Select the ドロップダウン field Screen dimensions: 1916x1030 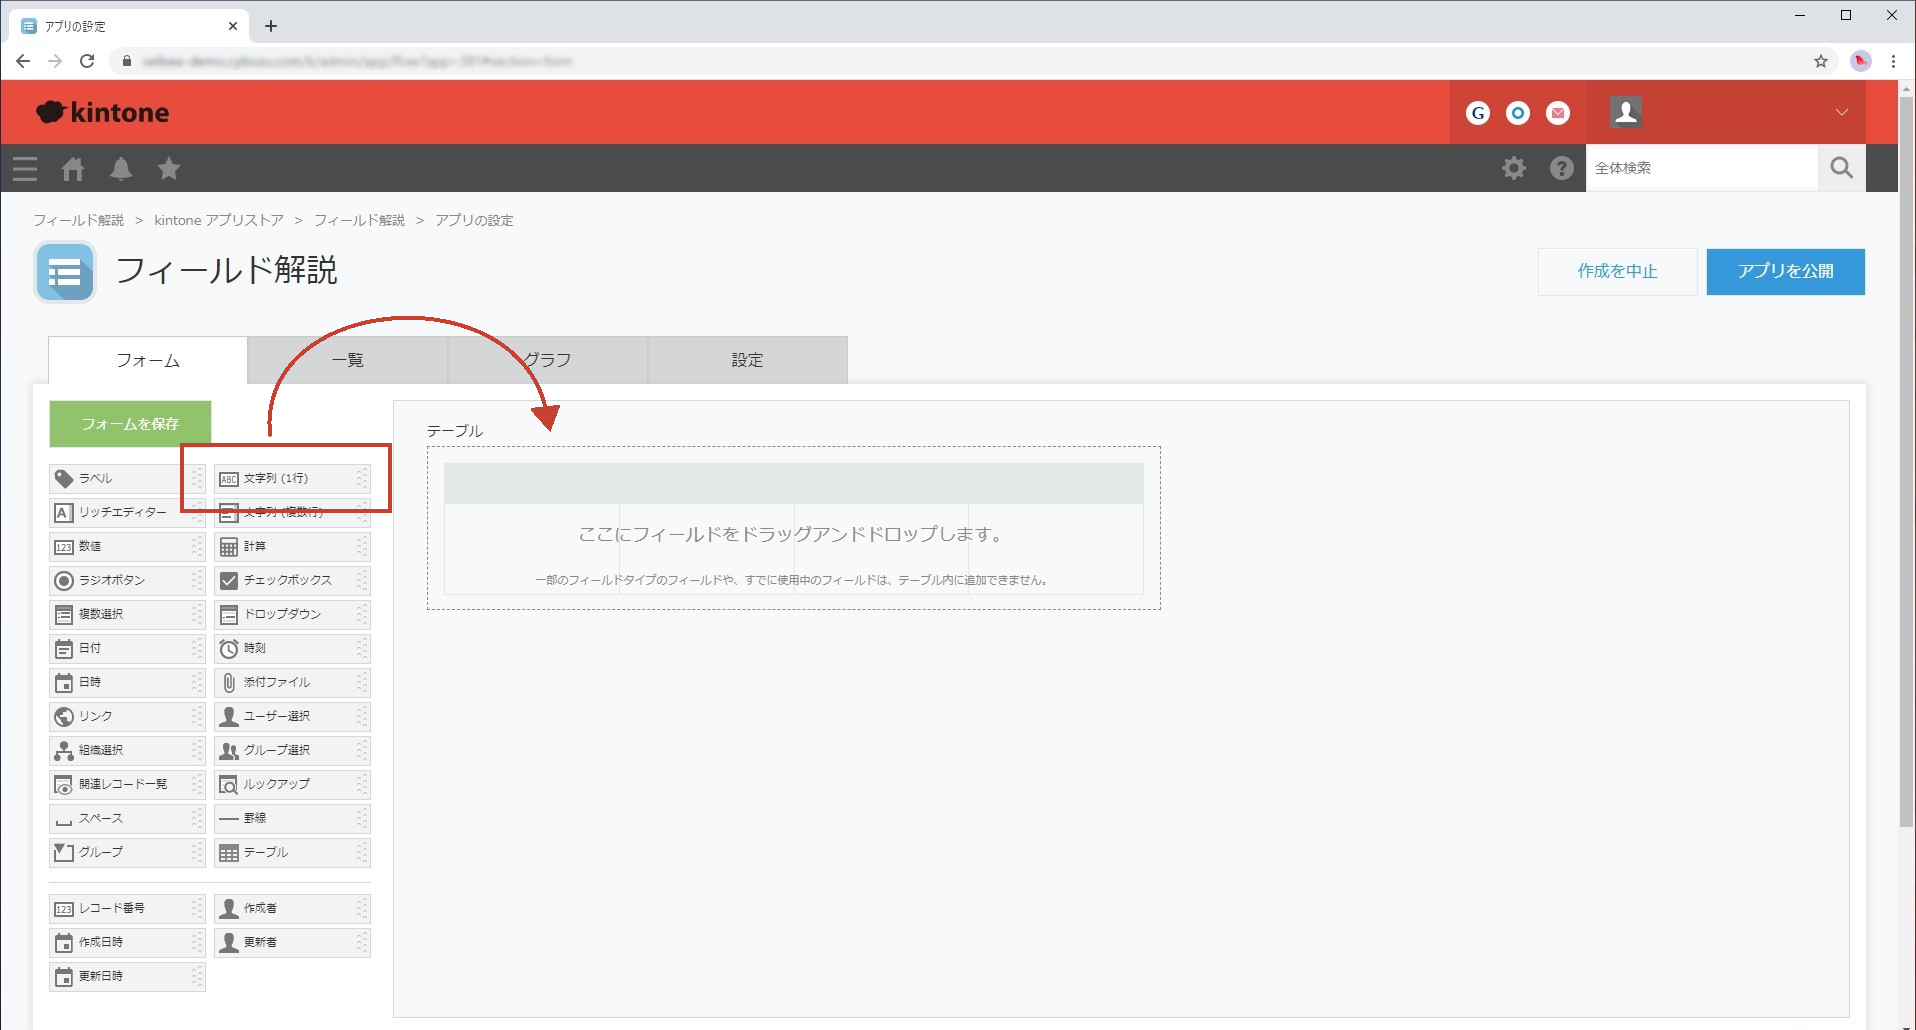click(x=292, y=614)
